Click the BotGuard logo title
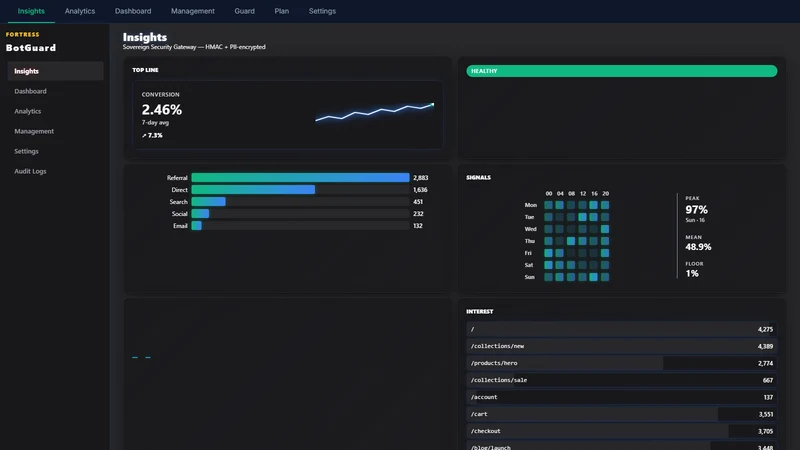Screen dimensions: 800x450 pyautogui.click(x=31, y=48)
